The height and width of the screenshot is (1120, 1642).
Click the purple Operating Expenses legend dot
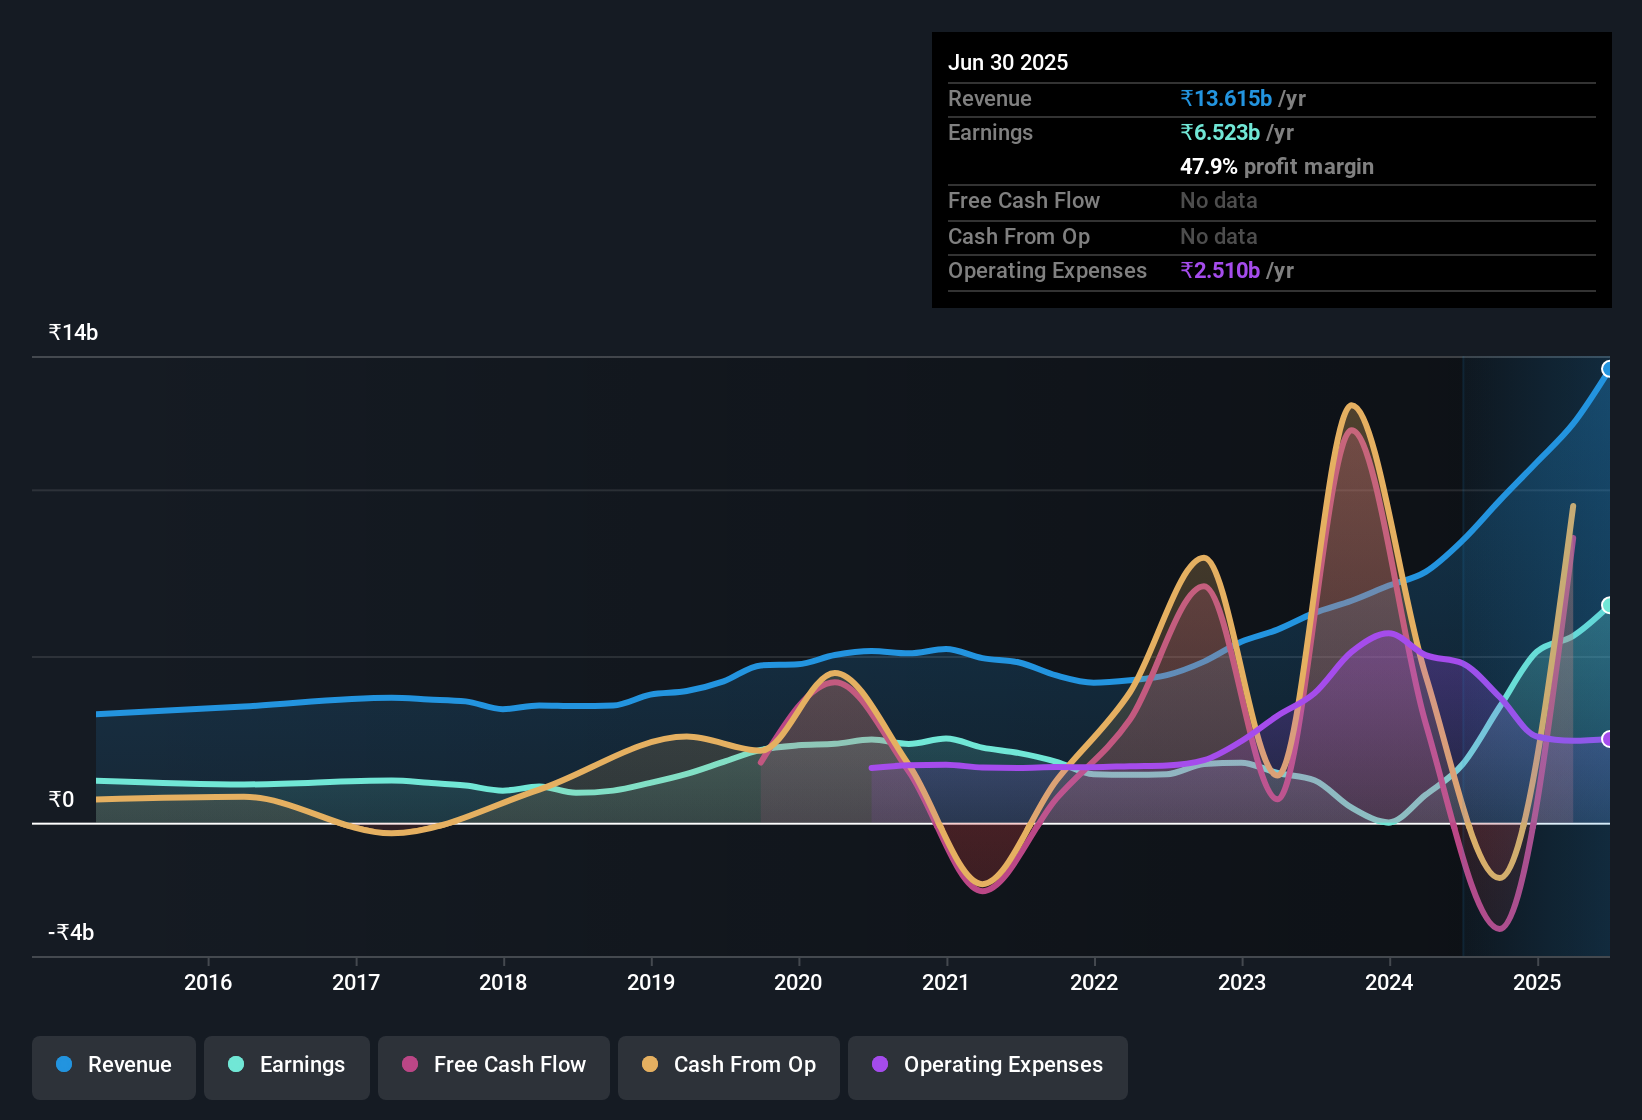tap(880, 1065)
